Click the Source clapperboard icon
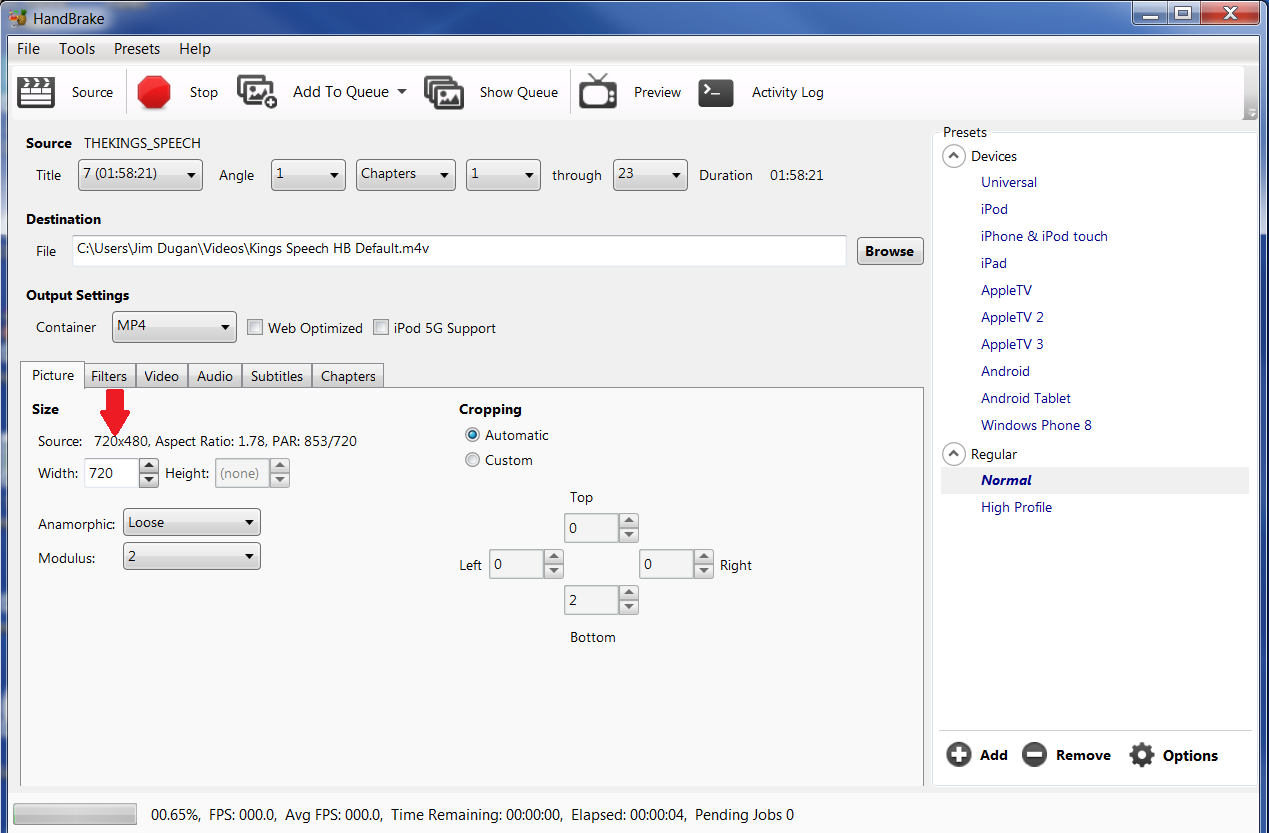 [x=36, y=92]
